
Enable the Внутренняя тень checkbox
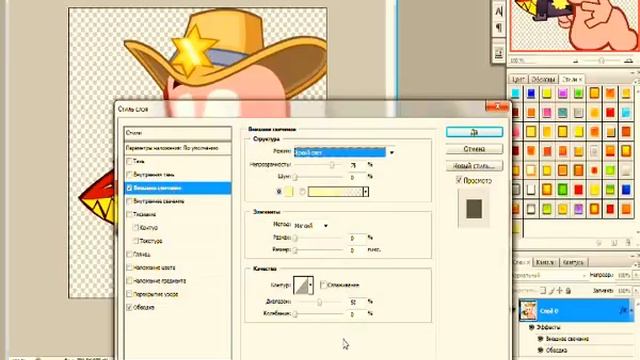point(129,175)
